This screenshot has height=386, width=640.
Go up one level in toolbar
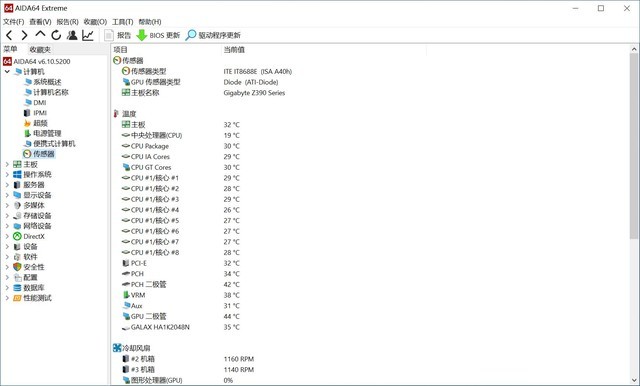coord(40,34)
